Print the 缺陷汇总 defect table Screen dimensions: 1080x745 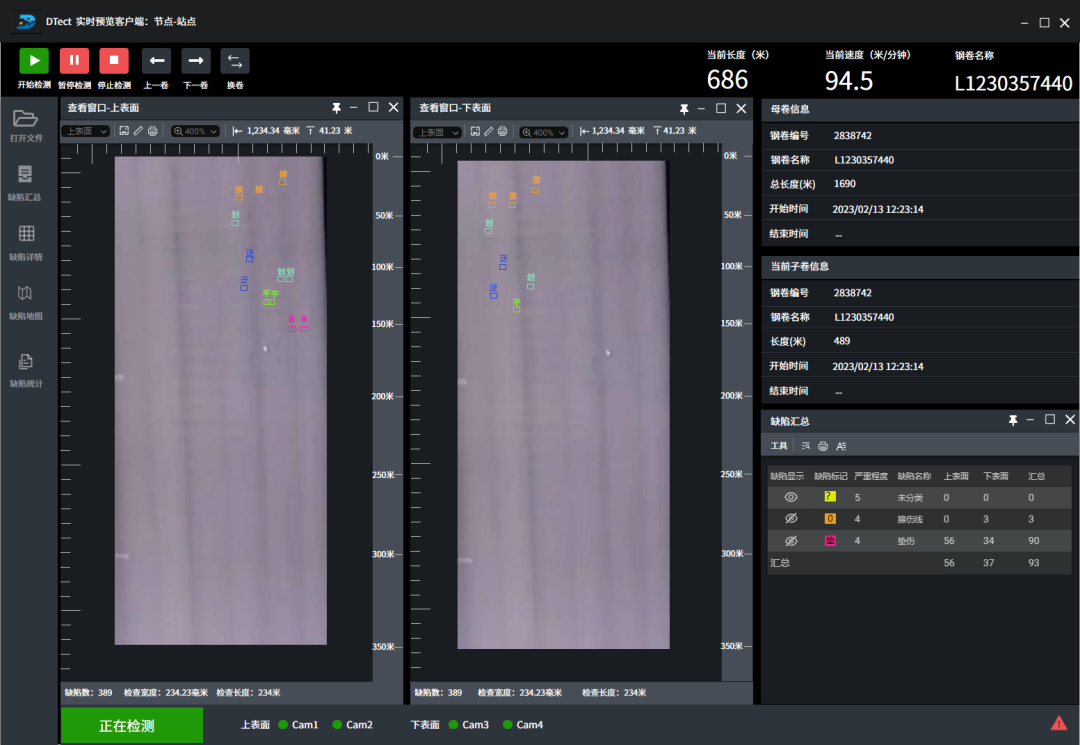click(823, 446)
